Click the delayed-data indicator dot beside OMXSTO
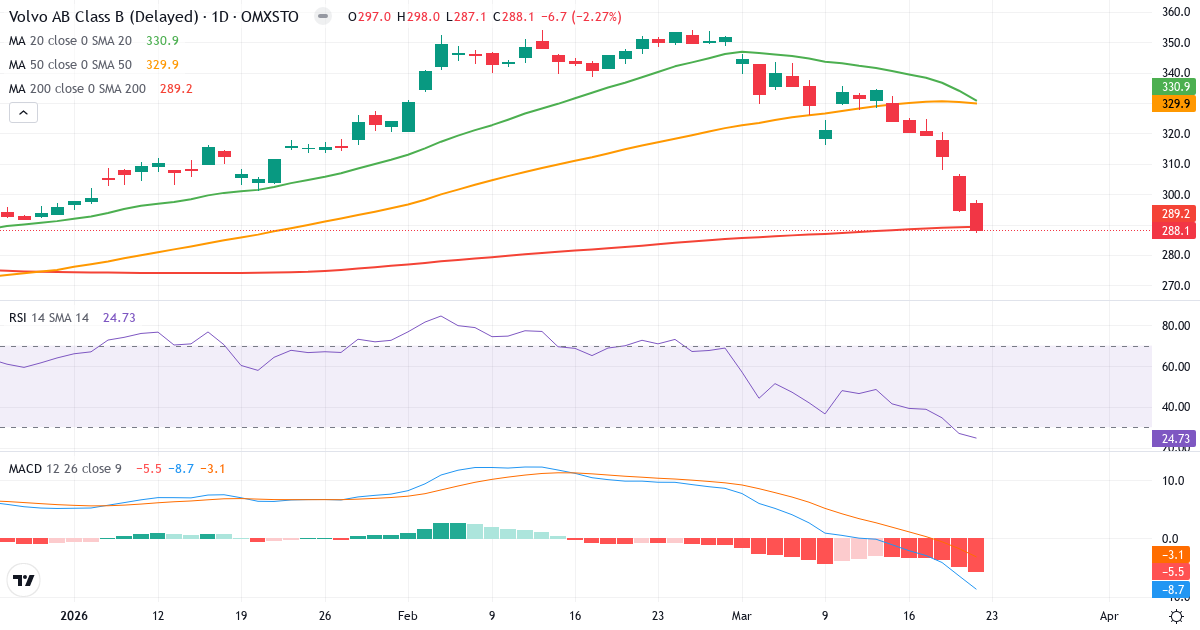1200x630 pixels. coord(320,16)
